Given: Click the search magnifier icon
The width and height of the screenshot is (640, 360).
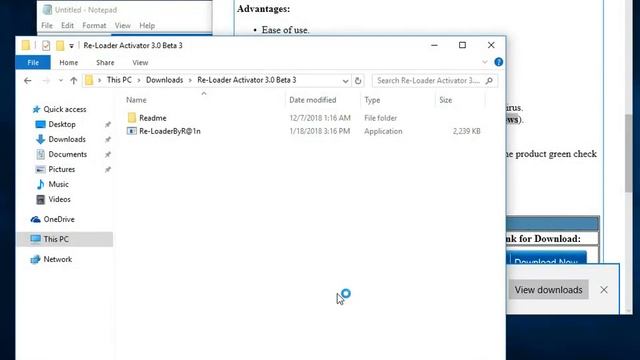Looking at the screenshot, I should (489, 80).
